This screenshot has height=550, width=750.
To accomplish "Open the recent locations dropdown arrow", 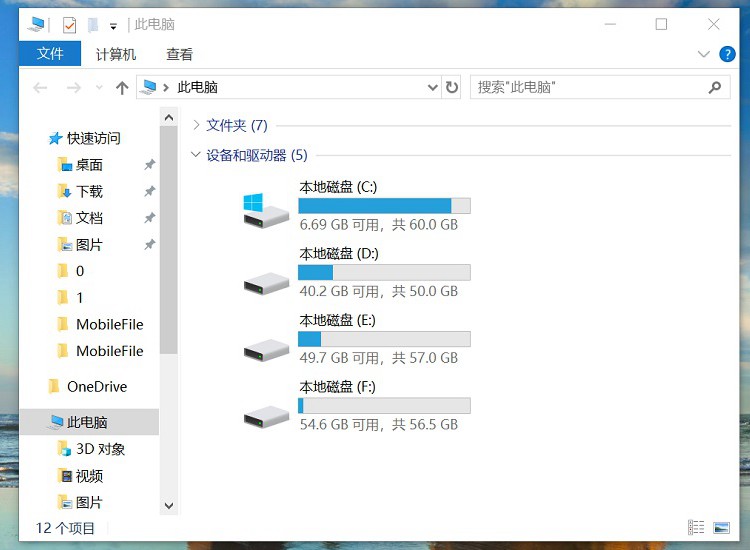I will coord(99,88).
